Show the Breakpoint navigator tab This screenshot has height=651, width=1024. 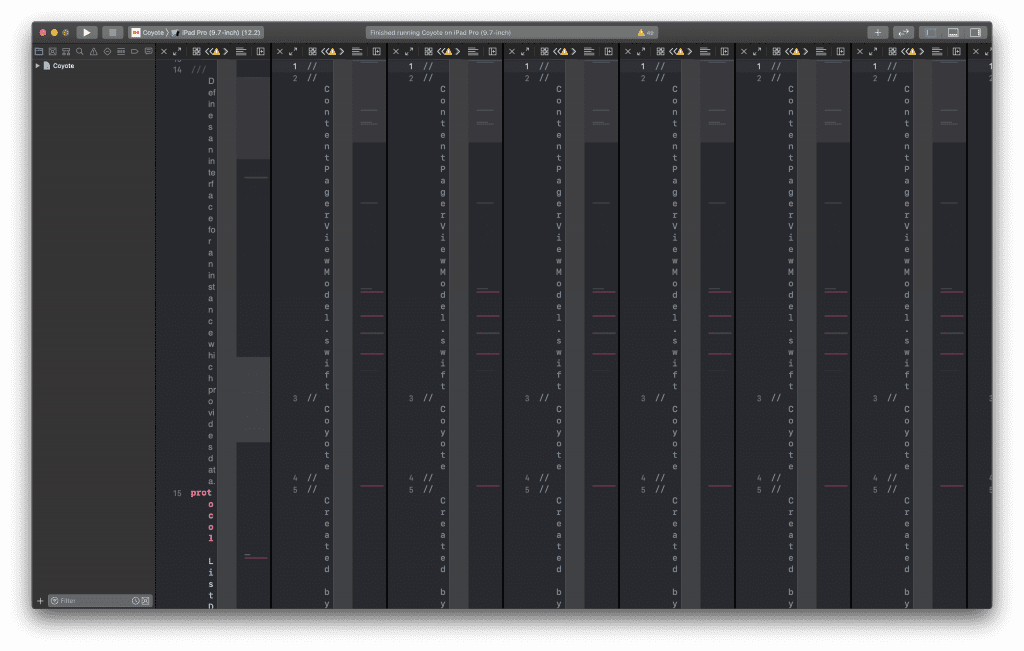135,51
